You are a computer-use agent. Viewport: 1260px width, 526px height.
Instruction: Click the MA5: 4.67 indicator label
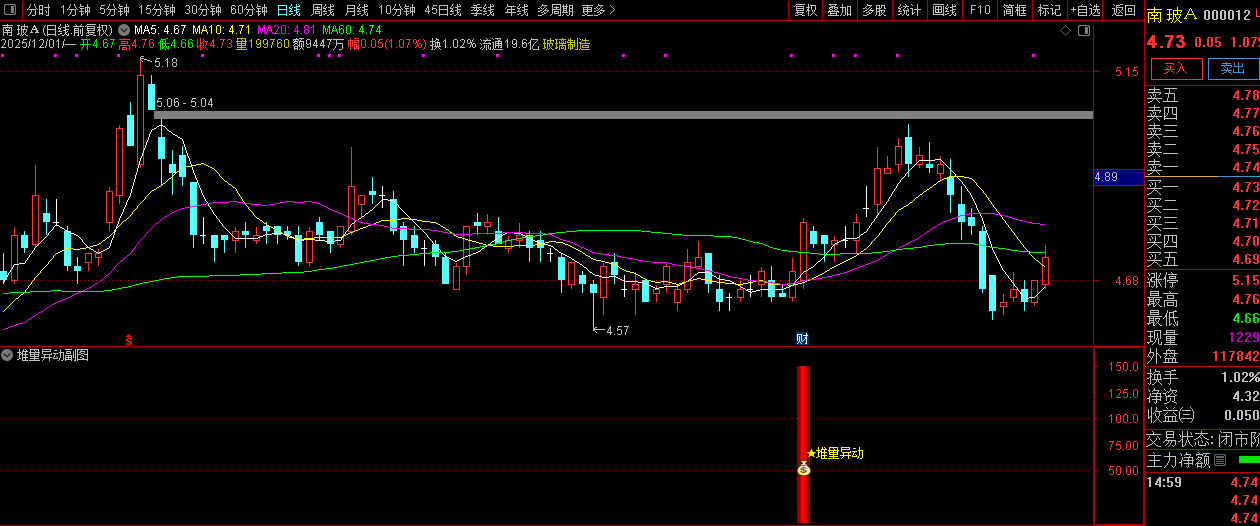(x=160, y=30)
